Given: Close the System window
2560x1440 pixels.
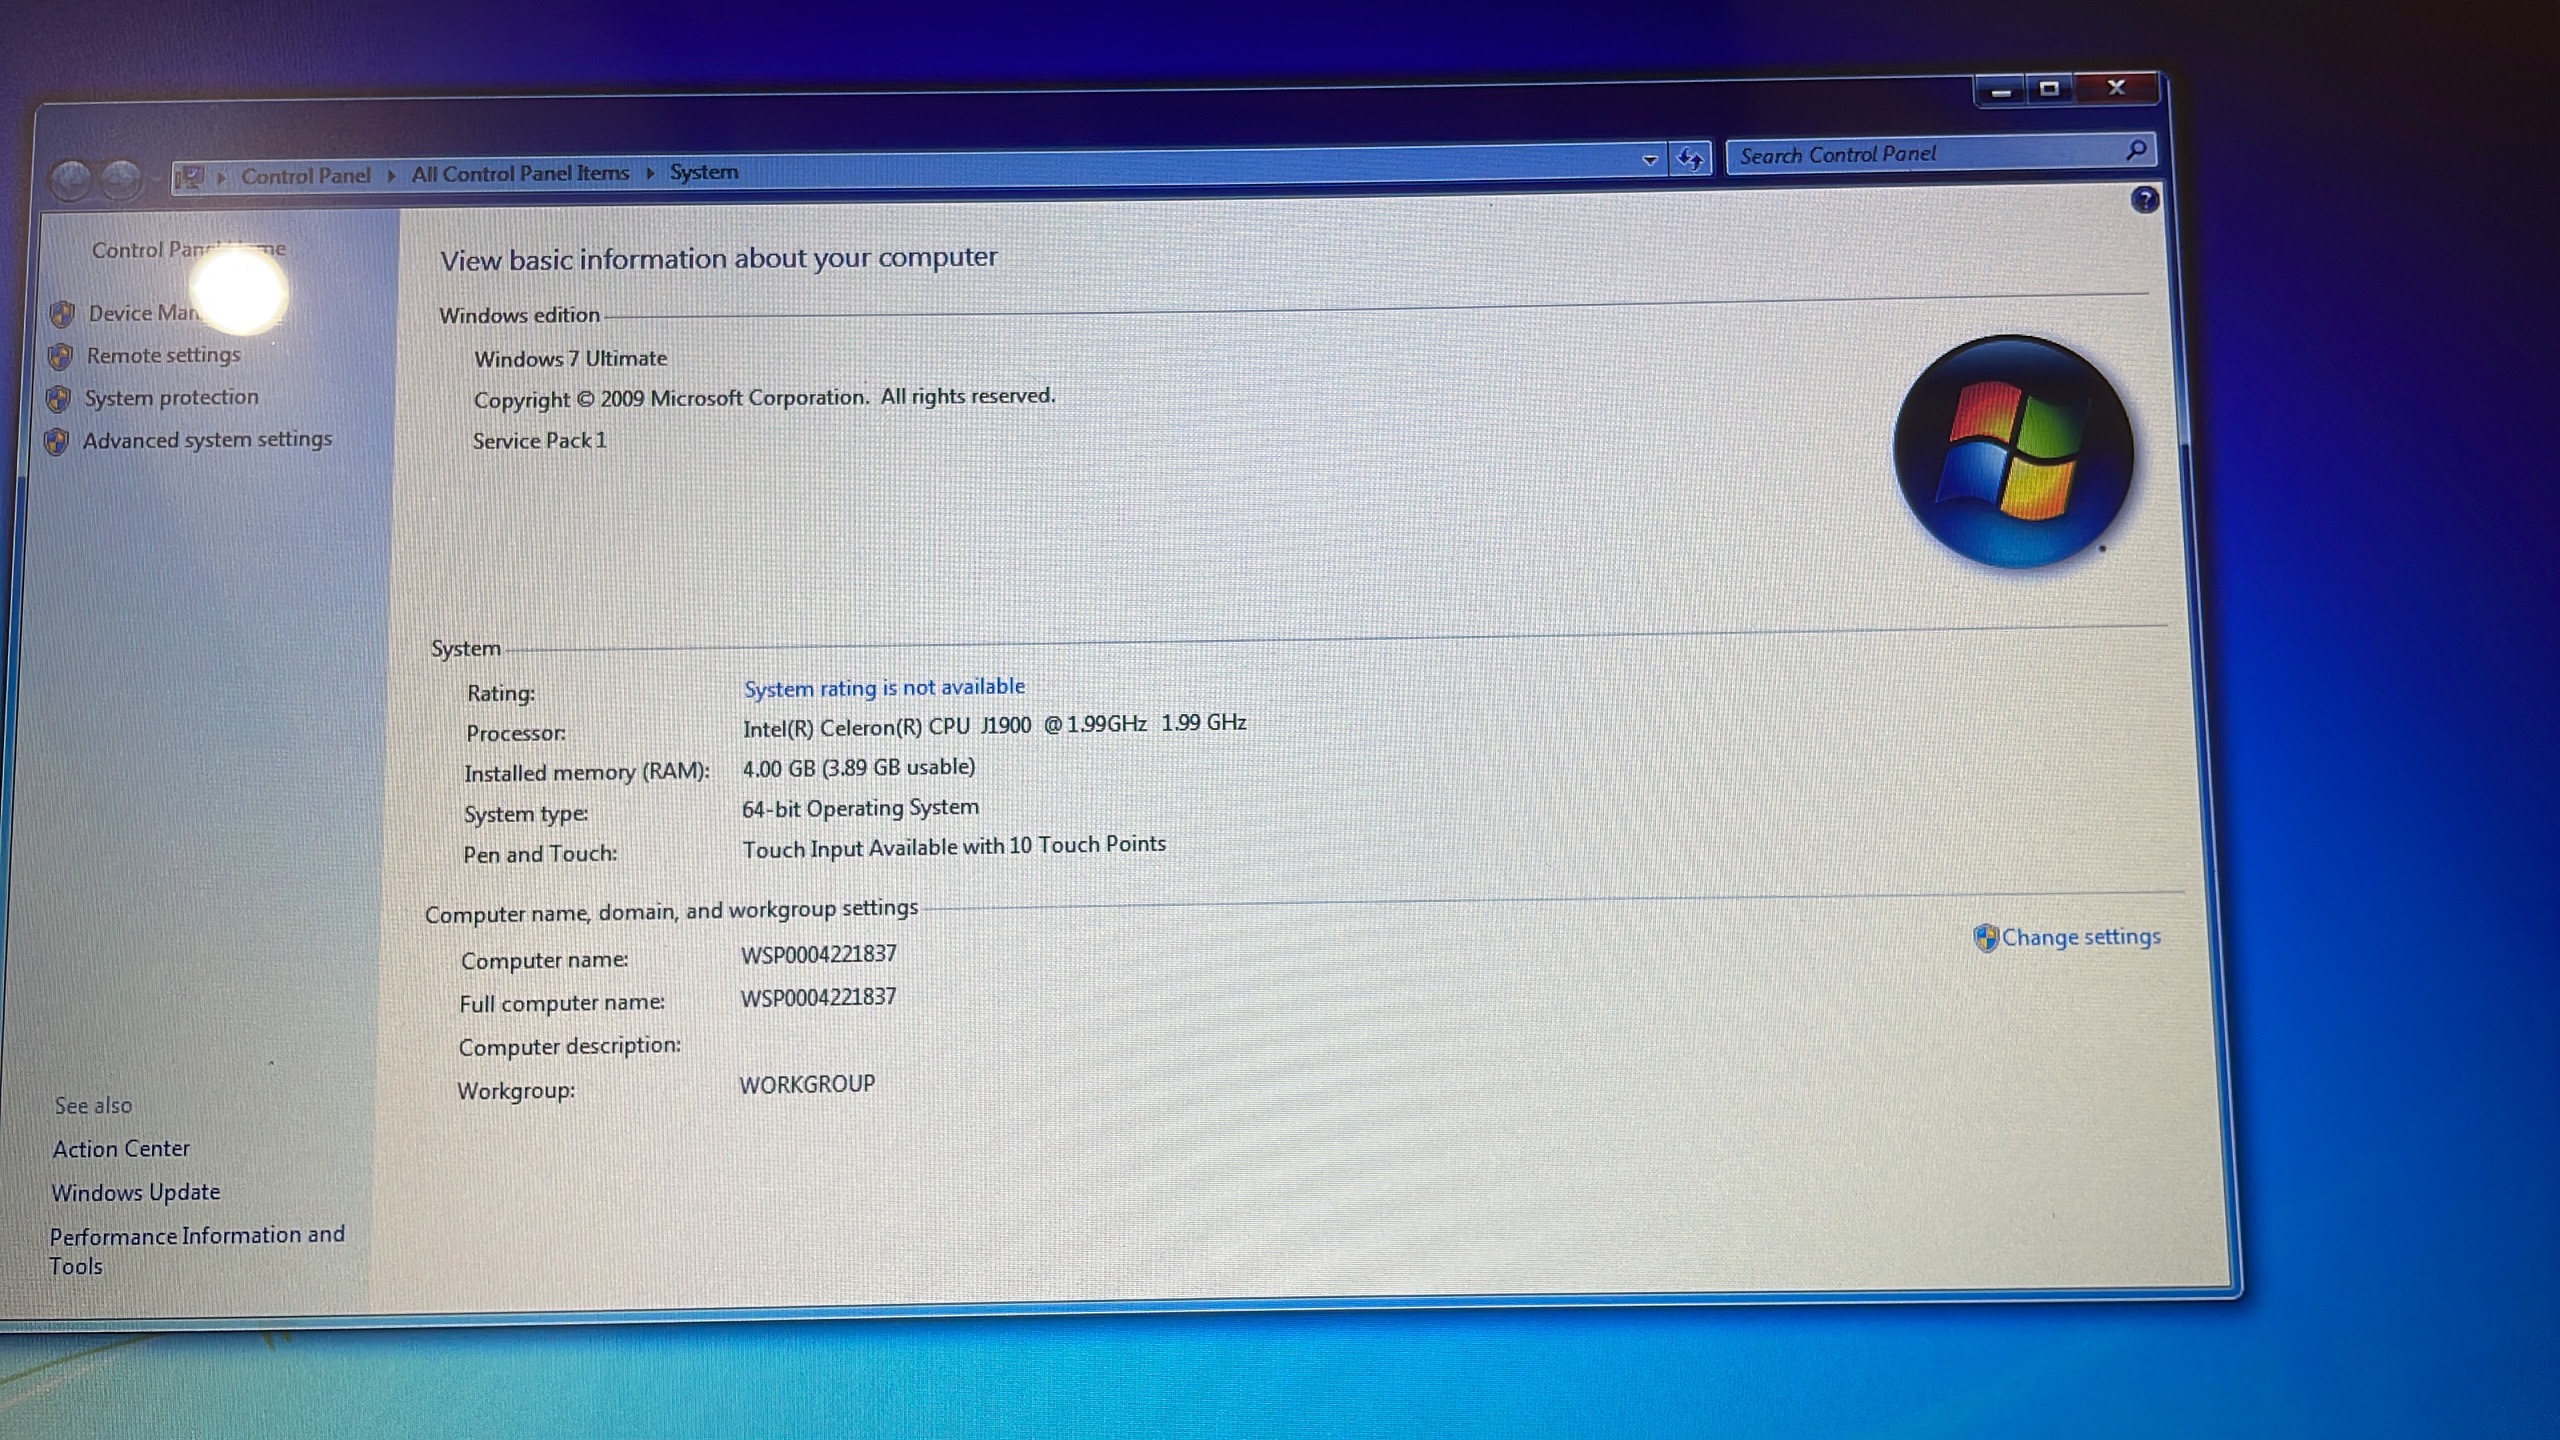Looking at the screenshot, I should point(2116,88).
